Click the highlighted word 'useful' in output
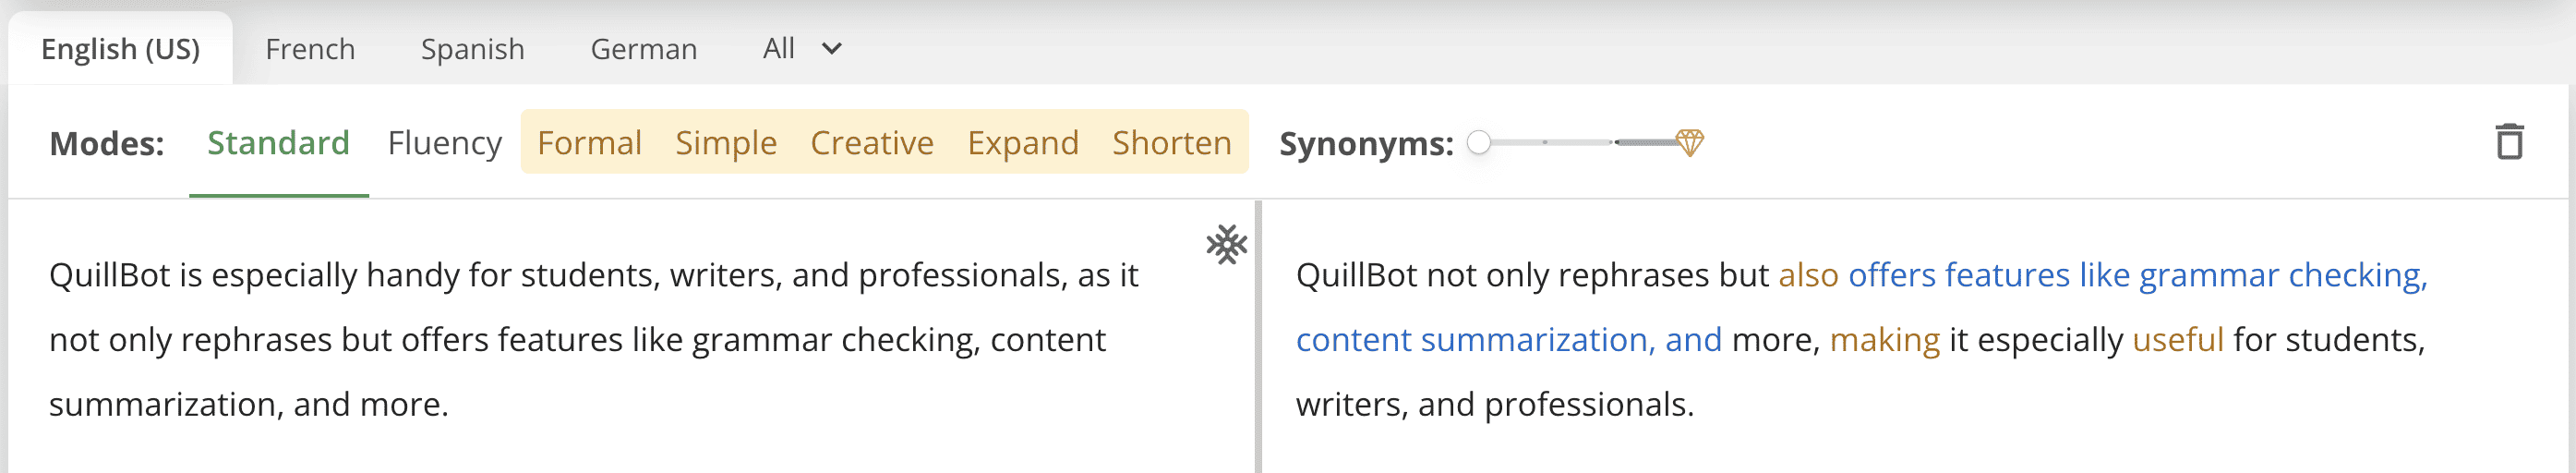The width and height of the screenshot is (2576, 473). click(2177, 340)
